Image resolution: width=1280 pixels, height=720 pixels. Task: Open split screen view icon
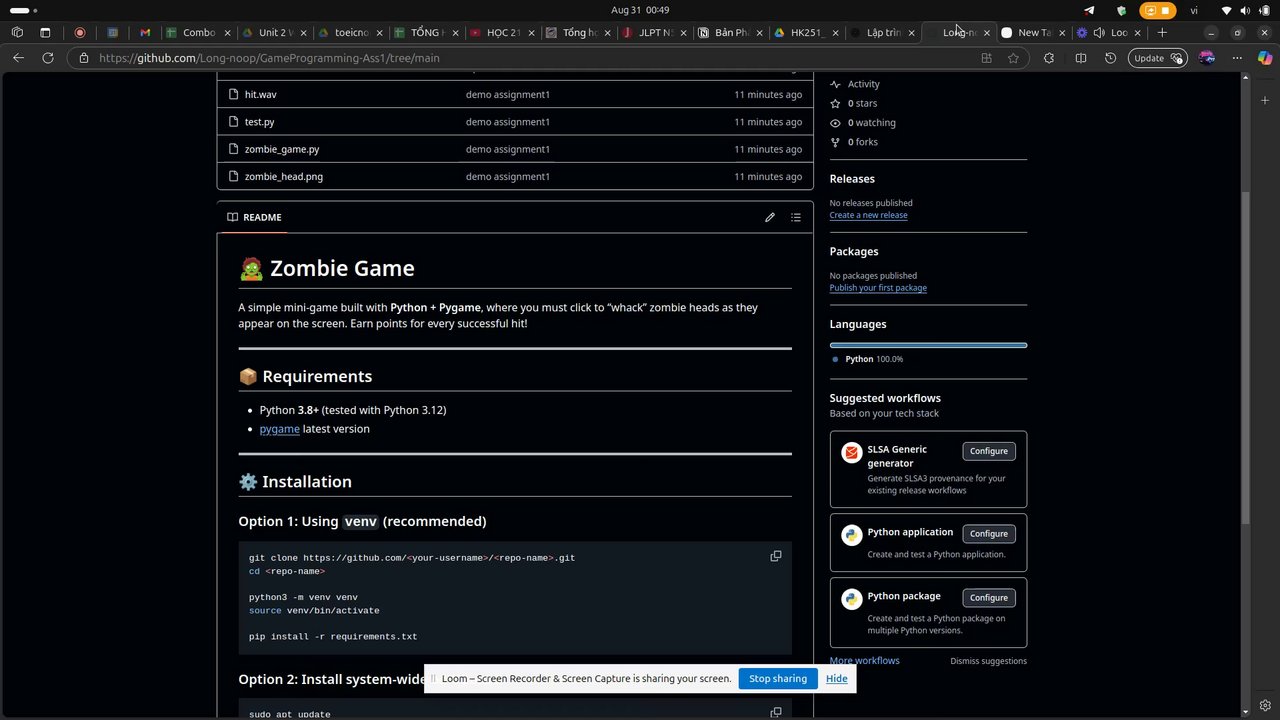[x=1080, y=58]
